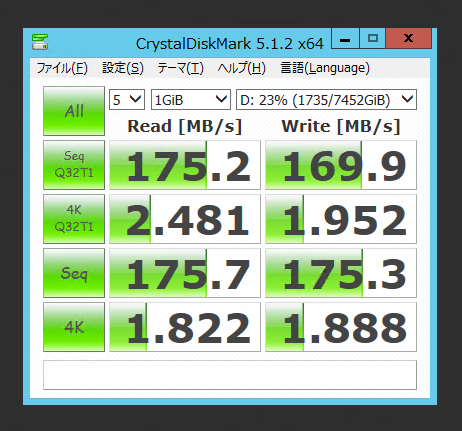Click the 4K Q32T1 write result 1.952

click(341, 219)
